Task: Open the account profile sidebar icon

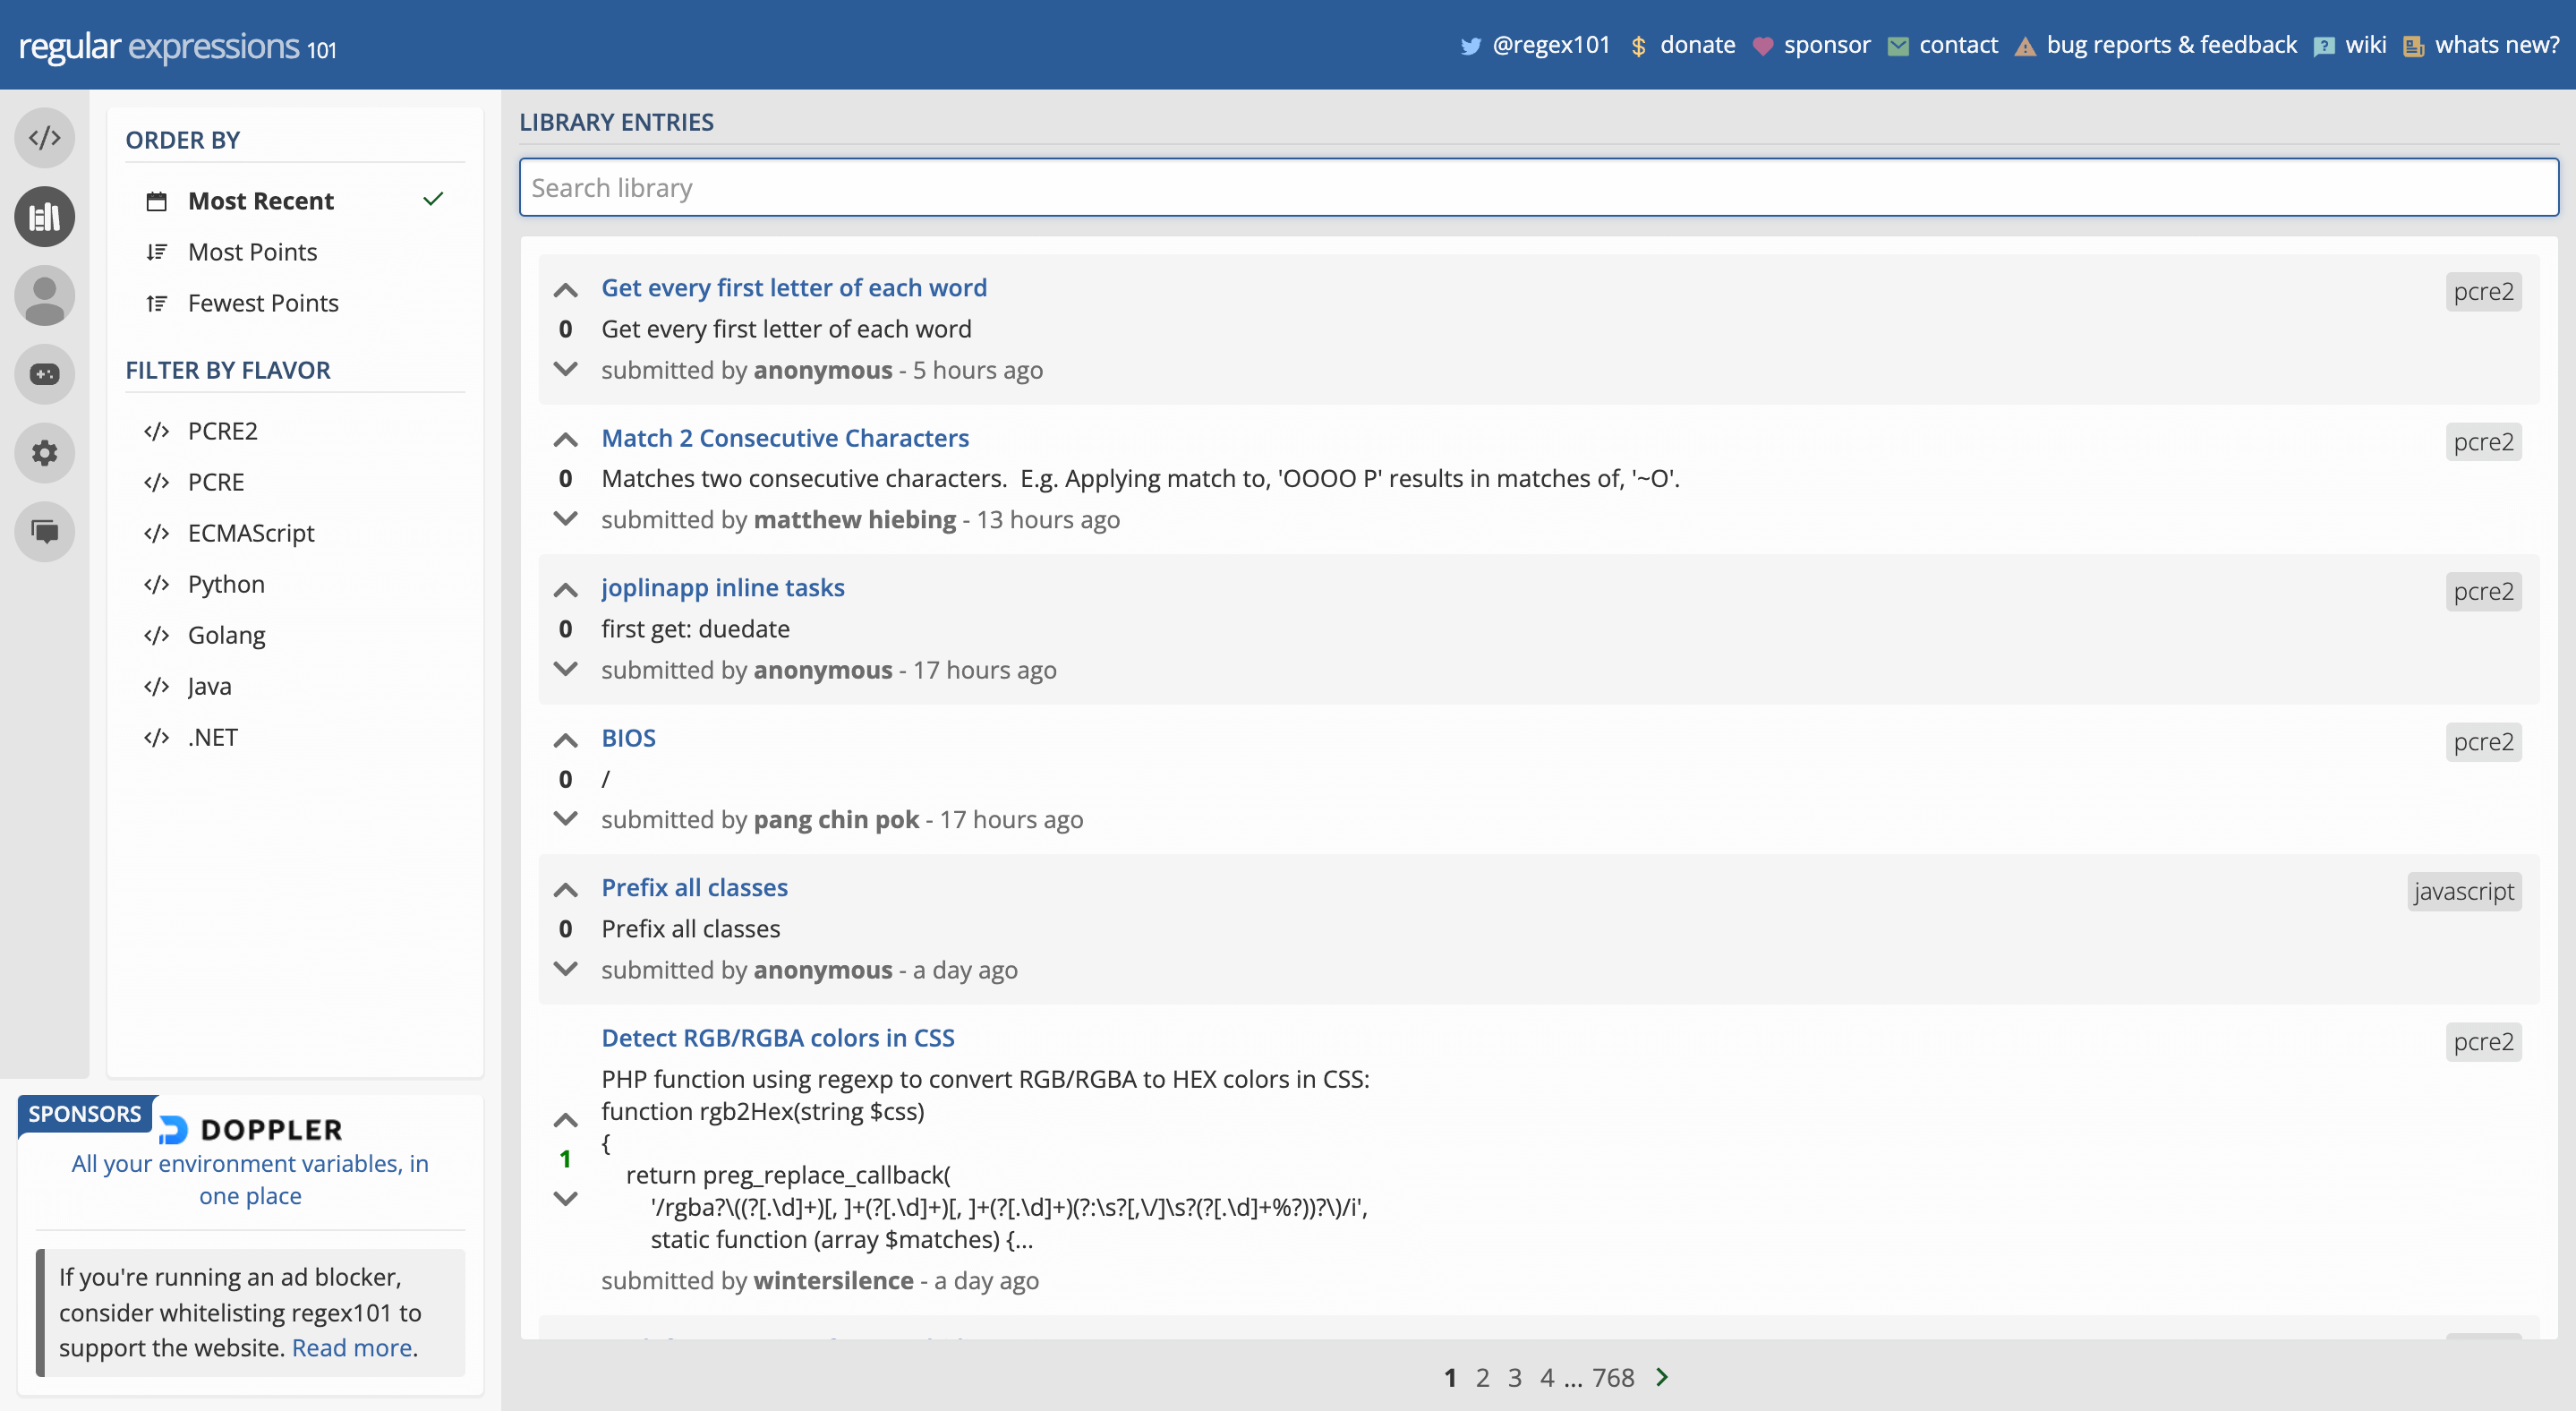Action: [x=44, y=296]
